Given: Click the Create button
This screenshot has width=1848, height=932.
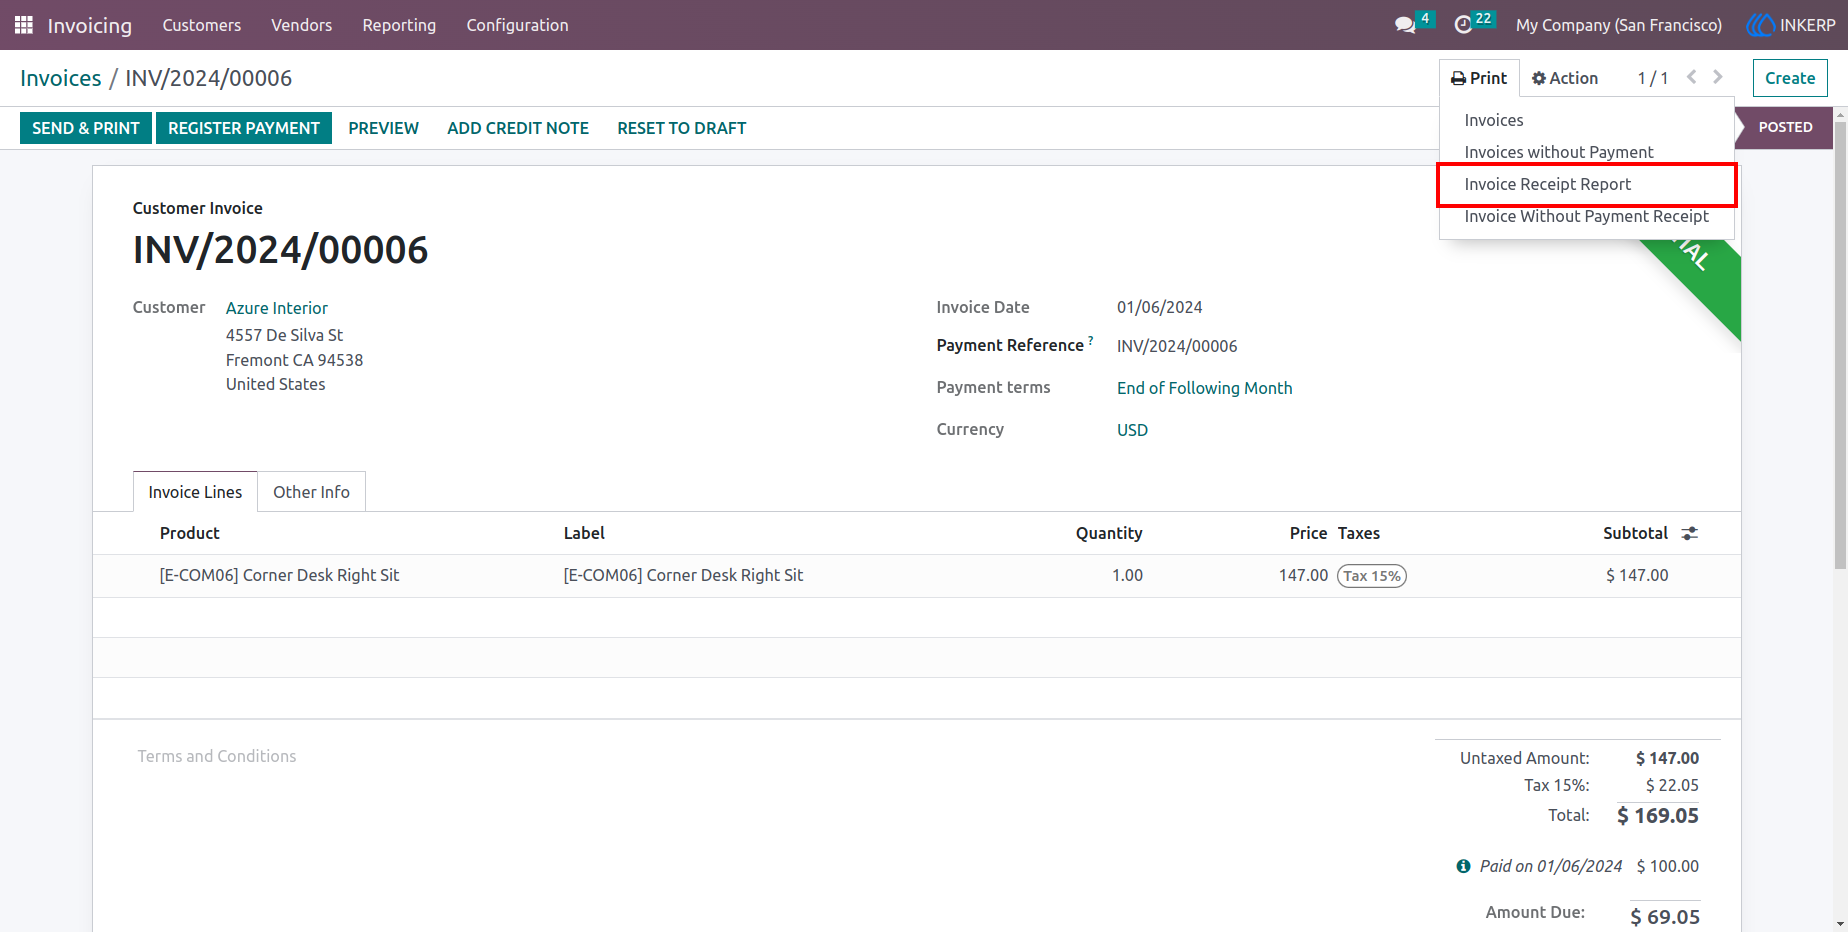Looking at the screenshot, I should (x=1789, y=78).
